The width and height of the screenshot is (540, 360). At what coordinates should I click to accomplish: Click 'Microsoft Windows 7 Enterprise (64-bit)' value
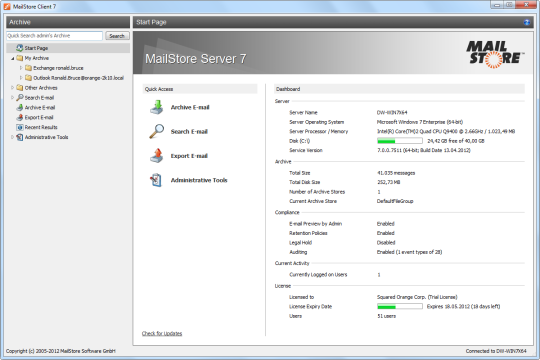420,122
